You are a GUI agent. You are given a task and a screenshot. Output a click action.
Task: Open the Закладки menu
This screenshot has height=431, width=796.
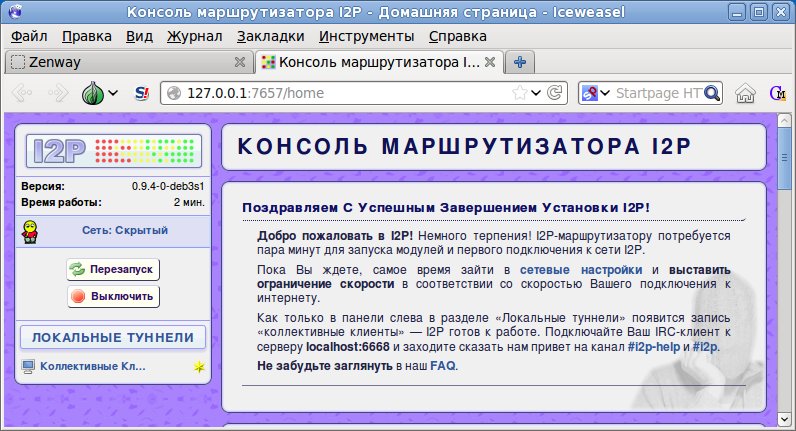[271, 36]
